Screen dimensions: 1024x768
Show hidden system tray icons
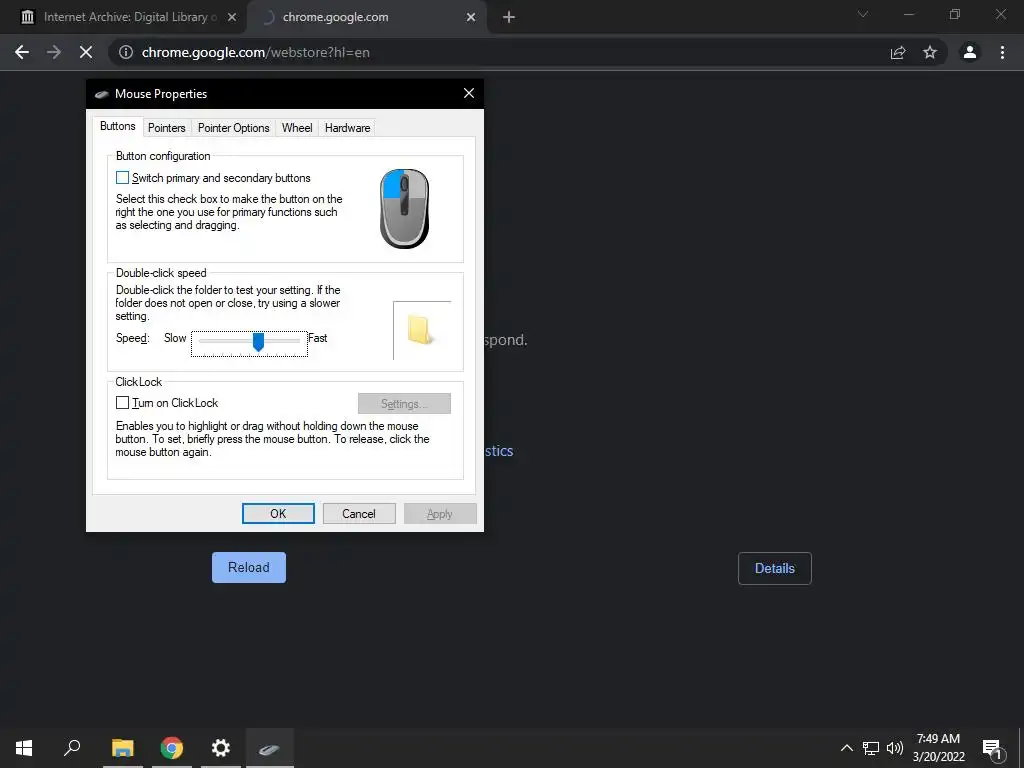click(x=846, y=748)
